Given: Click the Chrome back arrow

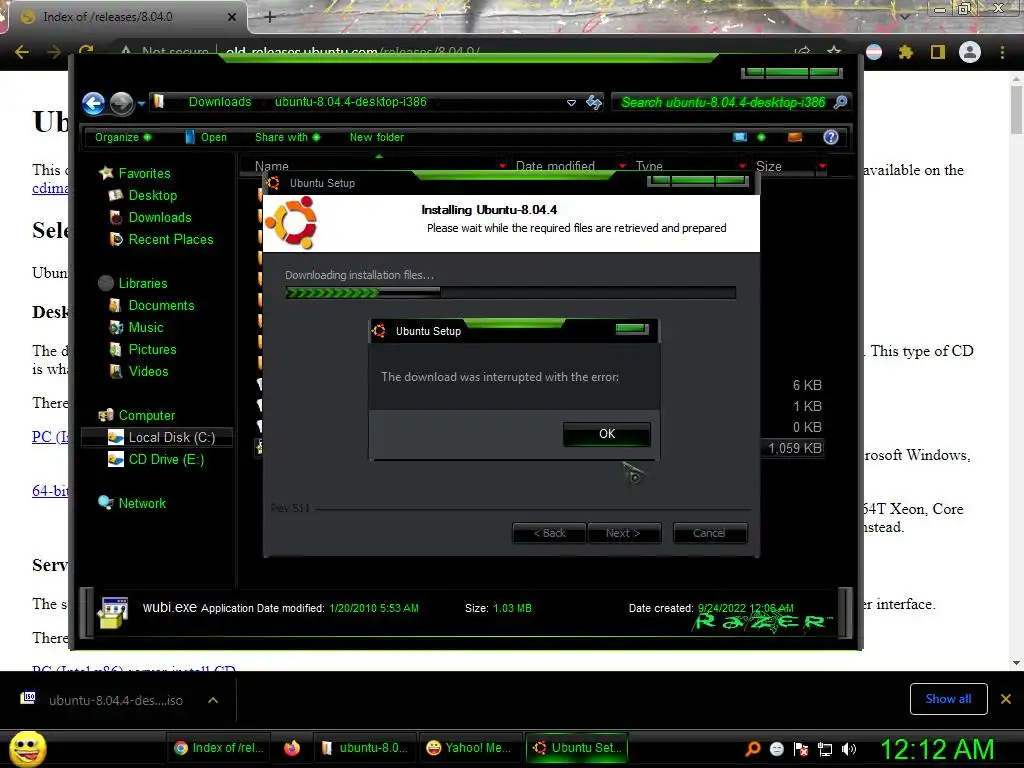Looking at the screenshot, I should point(22,52).
